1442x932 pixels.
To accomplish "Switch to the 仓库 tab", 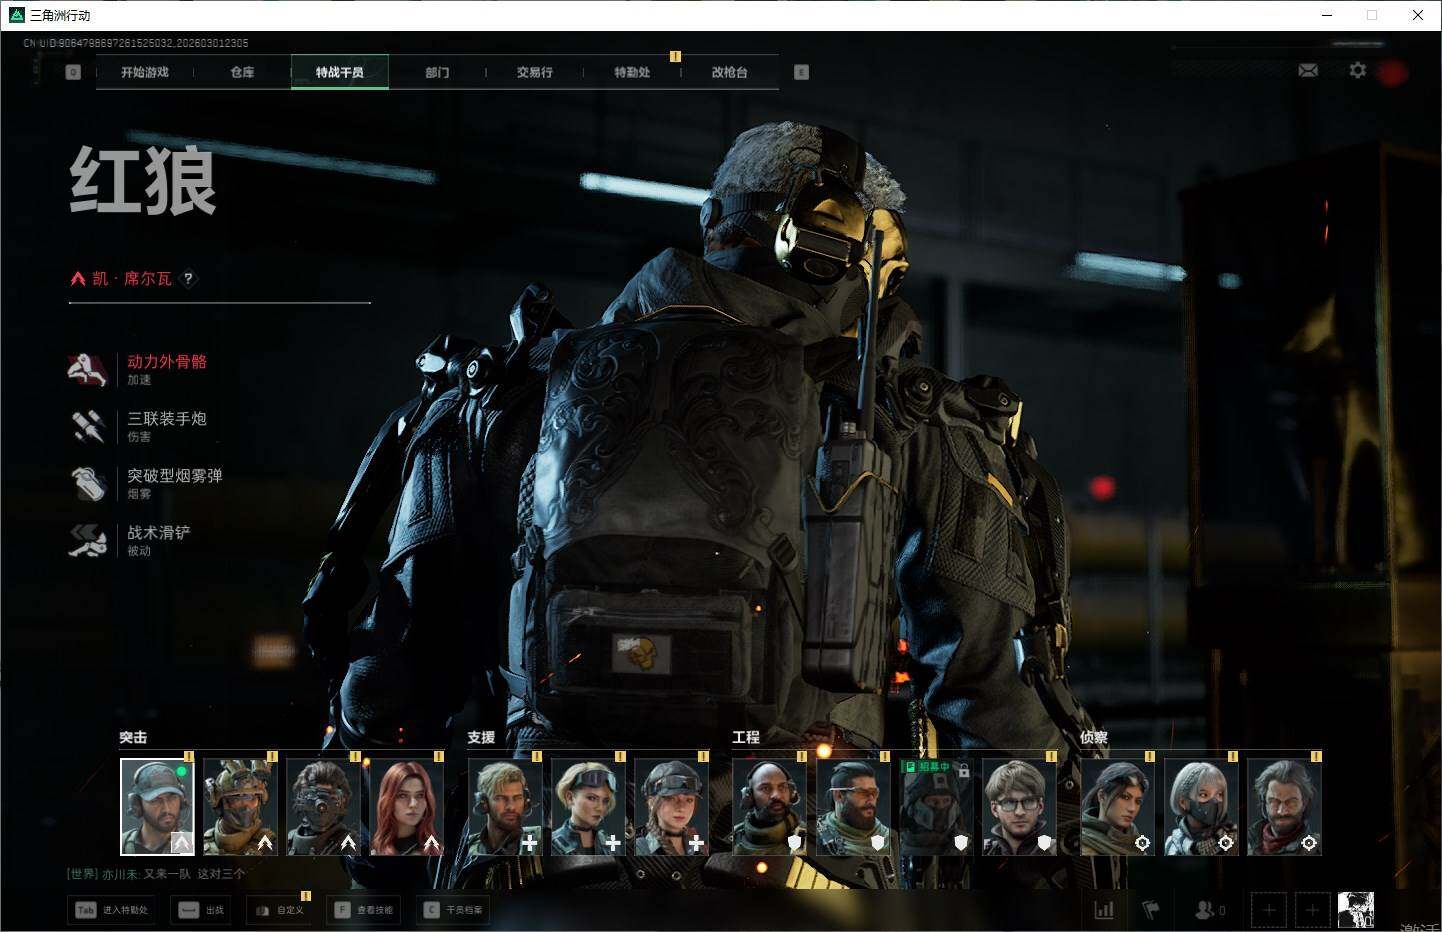I will 242,72.
